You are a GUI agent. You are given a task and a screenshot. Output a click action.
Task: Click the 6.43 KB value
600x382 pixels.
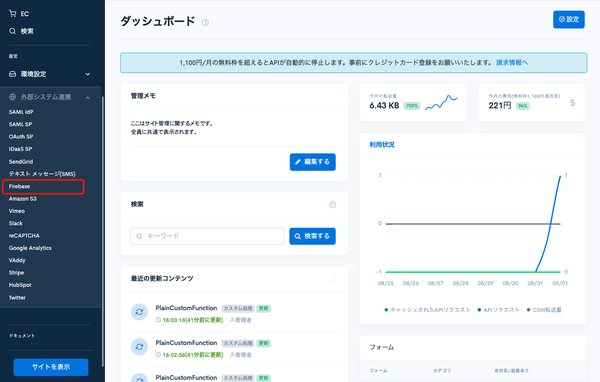tap(384, 106)
